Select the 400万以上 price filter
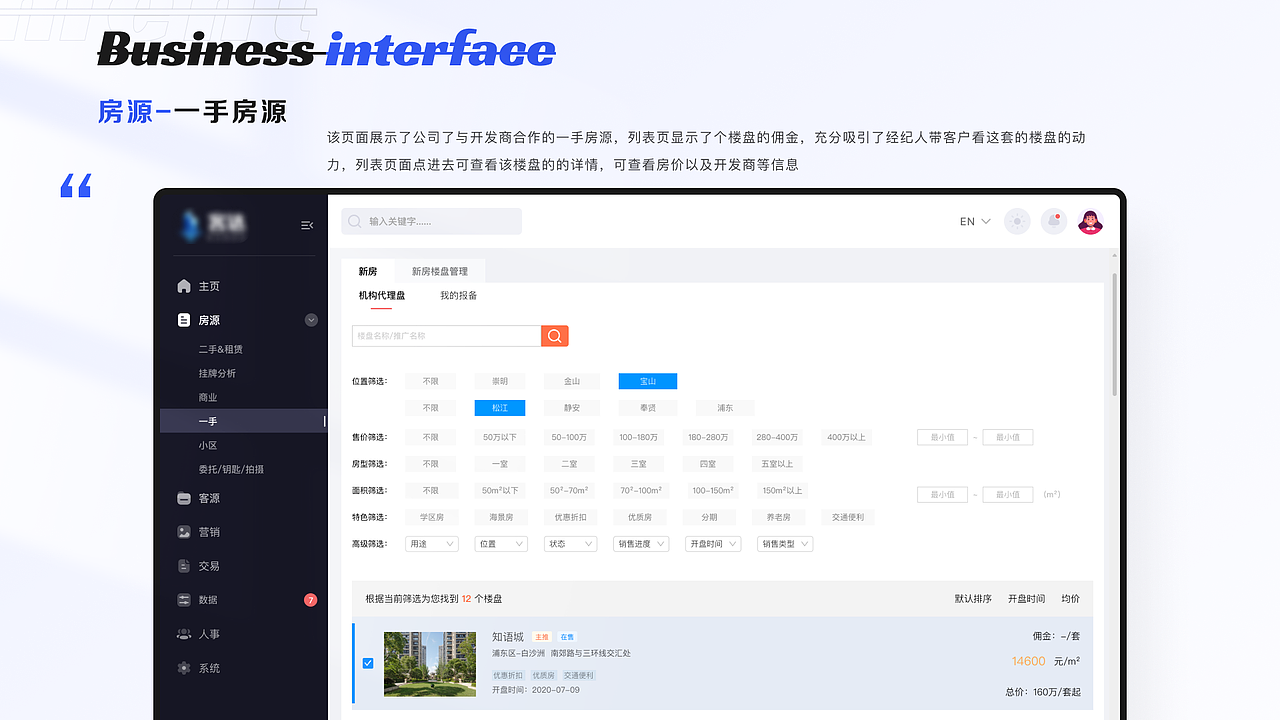Image resolution: width=1280 pixels, height=720 pixels. (847, 437)
